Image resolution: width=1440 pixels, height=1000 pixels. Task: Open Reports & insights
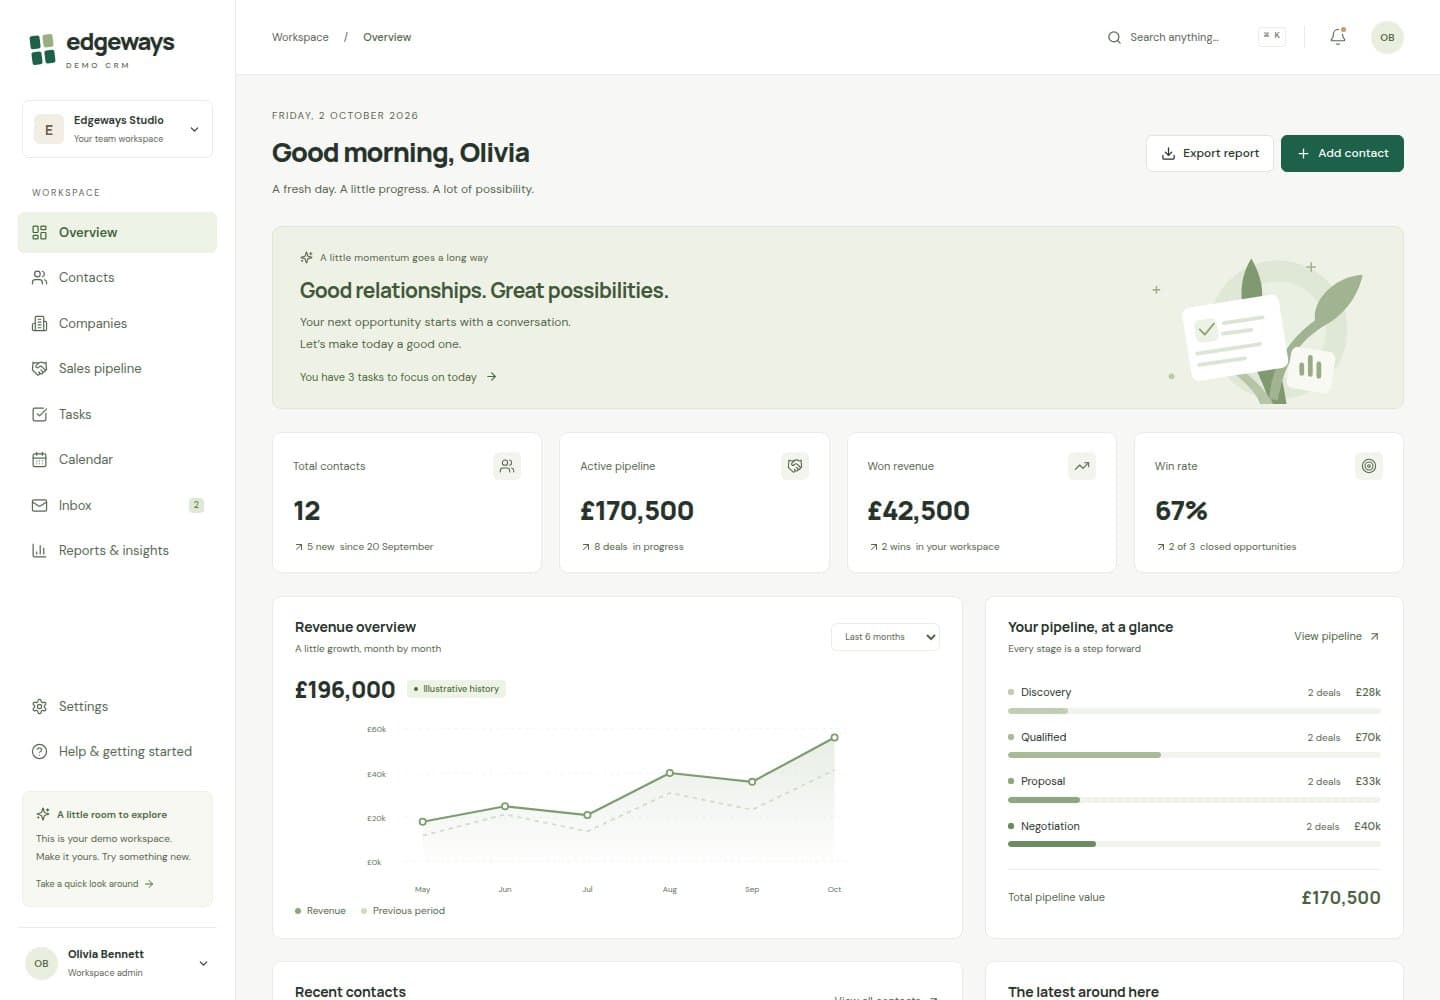pyautogui.click(x=117, y=551)
